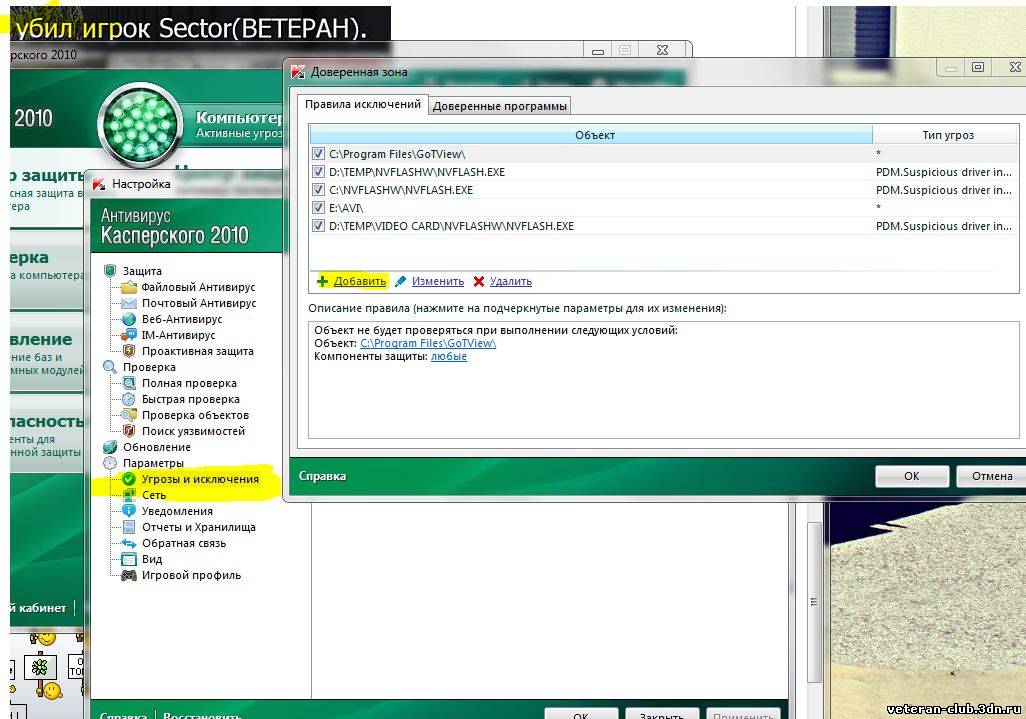Click the shield icon beside Защита
Screen dimensions: 1026x719
[110, 271]
